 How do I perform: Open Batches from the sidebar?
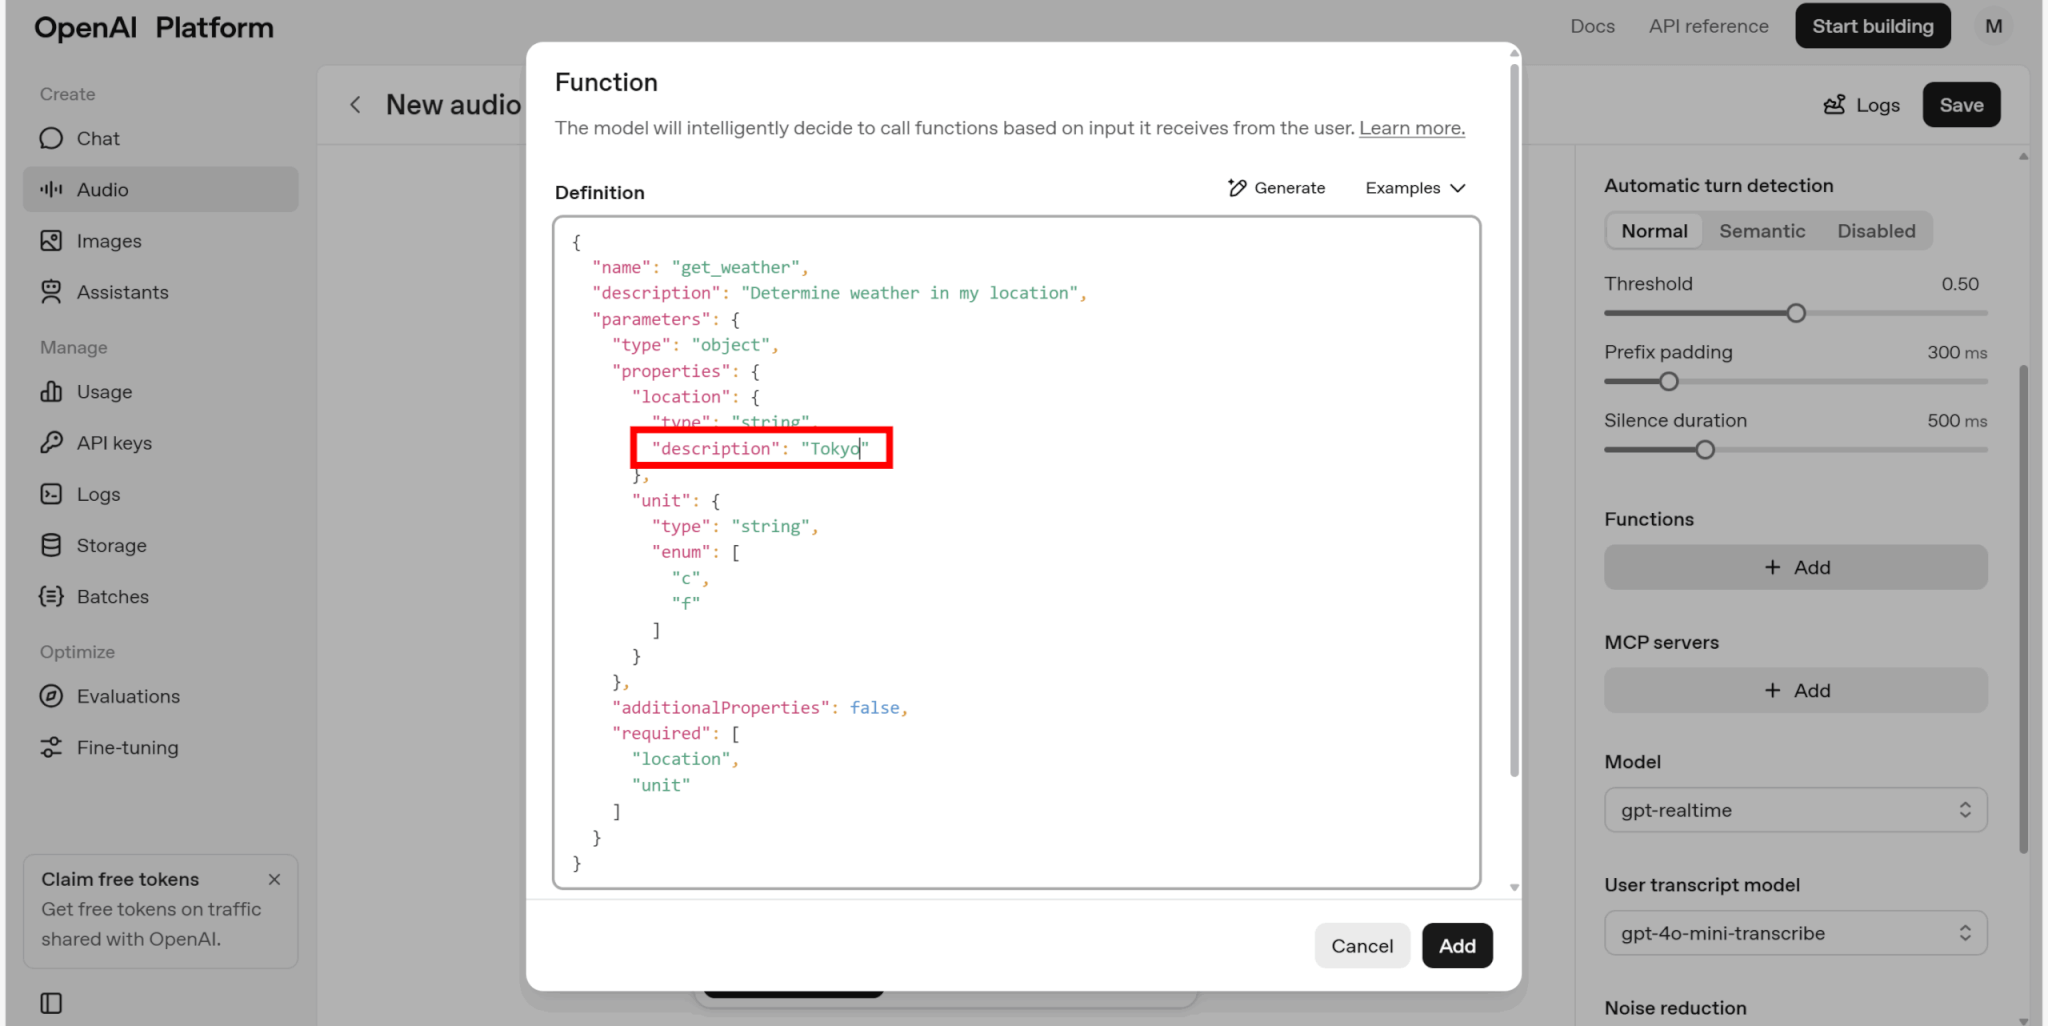click(112, 597)
